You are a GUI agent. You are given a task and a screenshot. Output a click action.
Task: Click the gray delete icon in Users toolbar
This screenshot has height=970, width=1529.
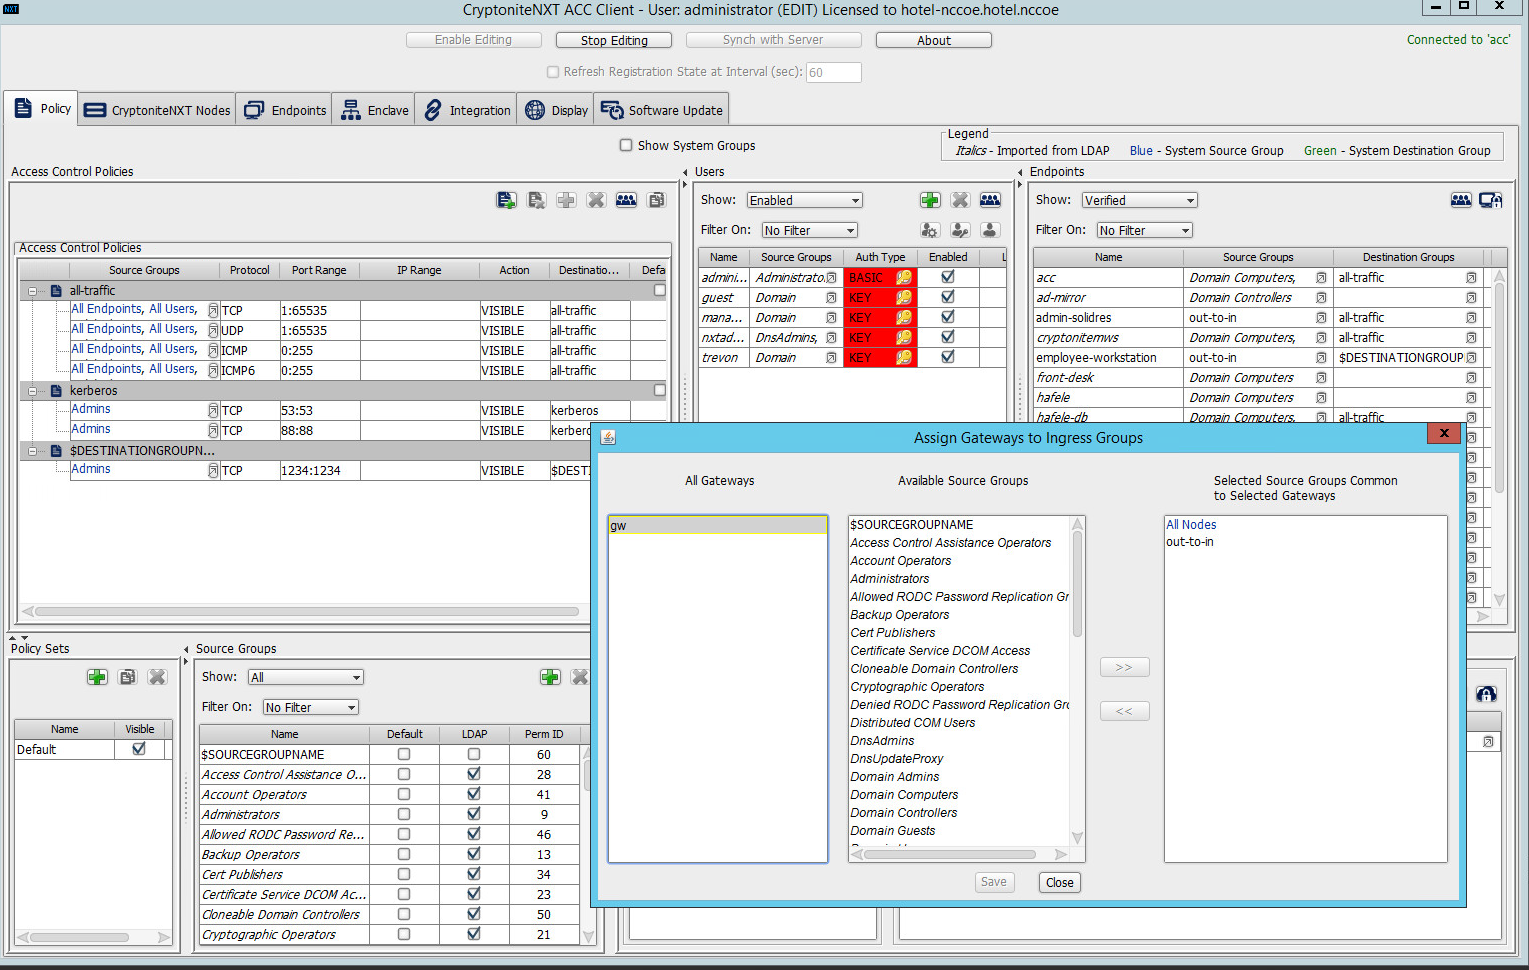pyautogui.click(x=960, y=200)
